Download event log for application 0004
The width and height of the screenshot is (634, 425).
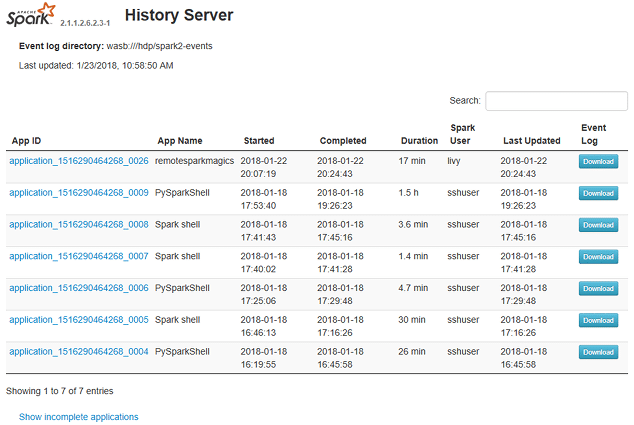coord(598,353)
